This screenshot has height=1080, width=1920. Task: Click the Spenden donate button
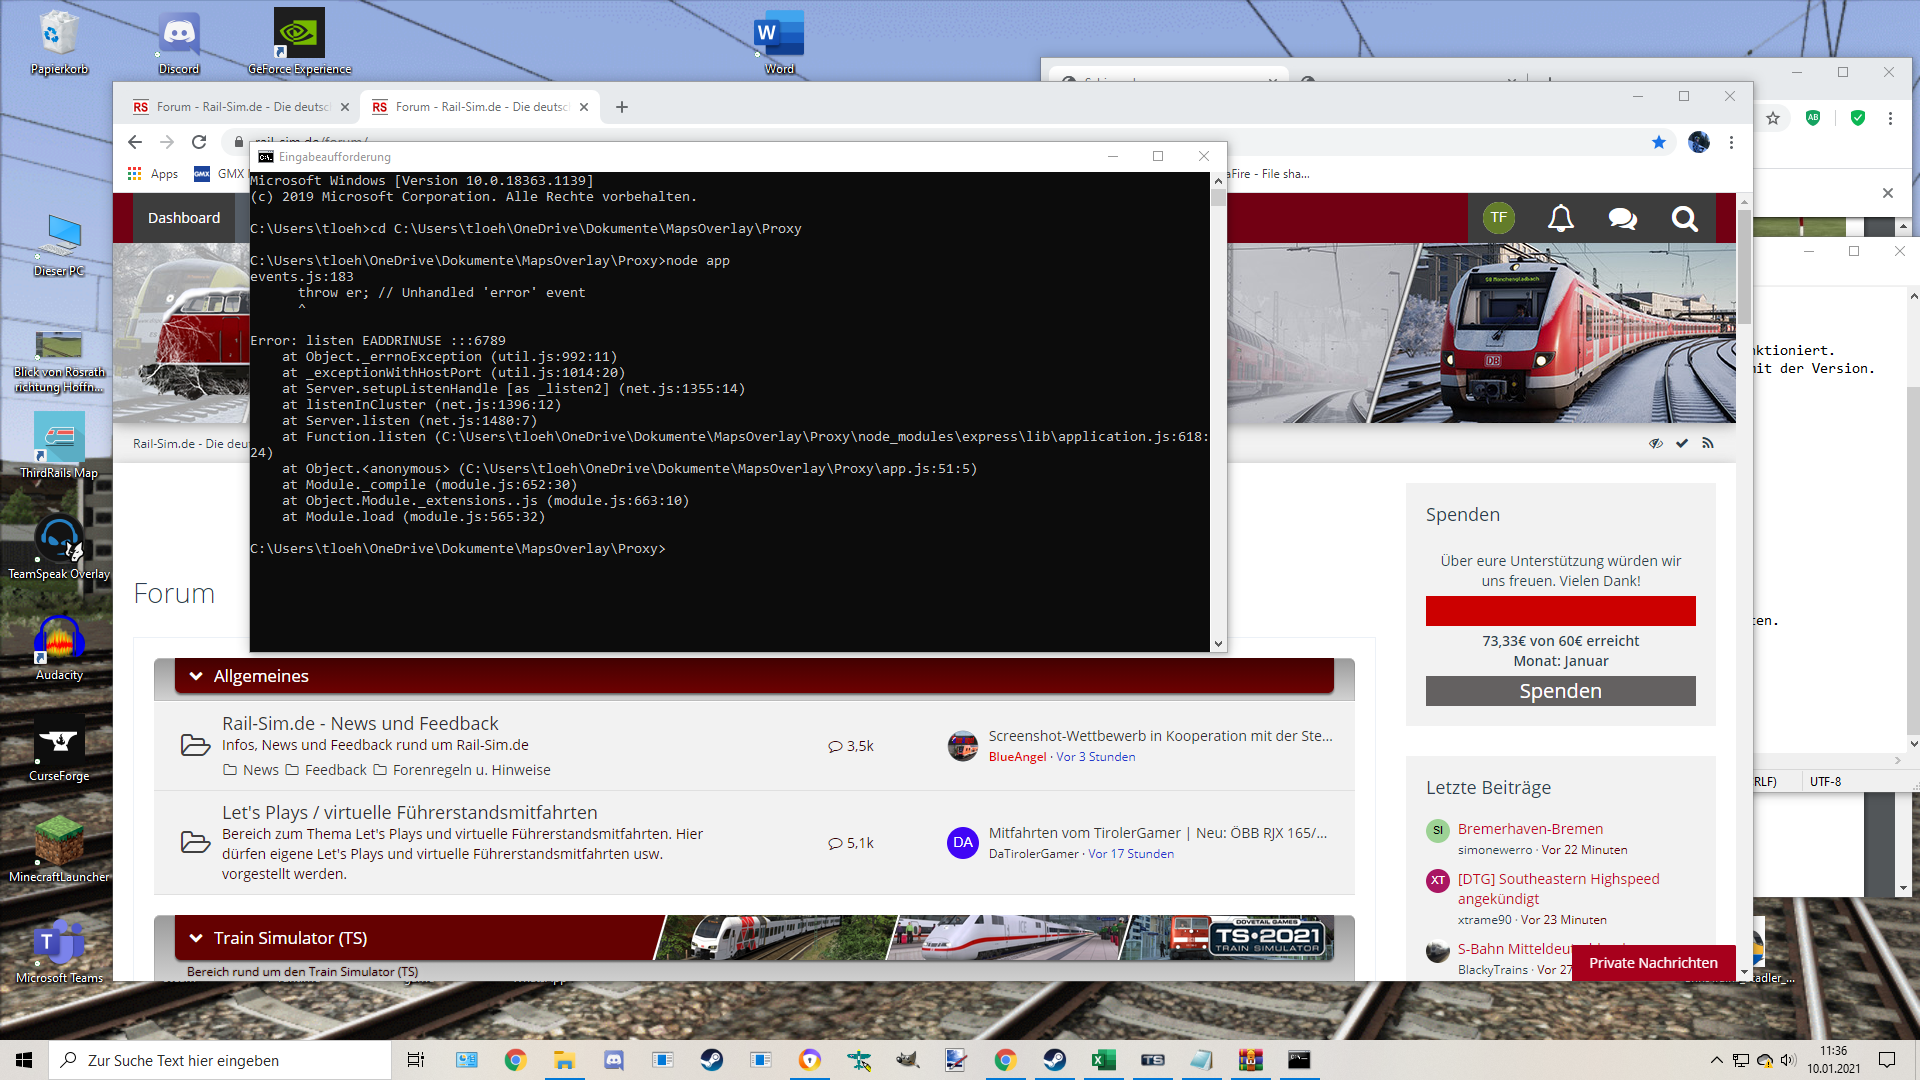[1560, 691]
